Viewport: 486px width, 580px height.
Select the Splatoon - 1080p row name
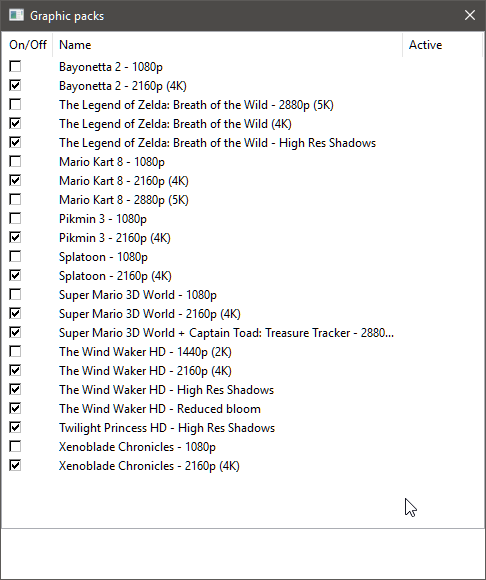pos(103,257)
